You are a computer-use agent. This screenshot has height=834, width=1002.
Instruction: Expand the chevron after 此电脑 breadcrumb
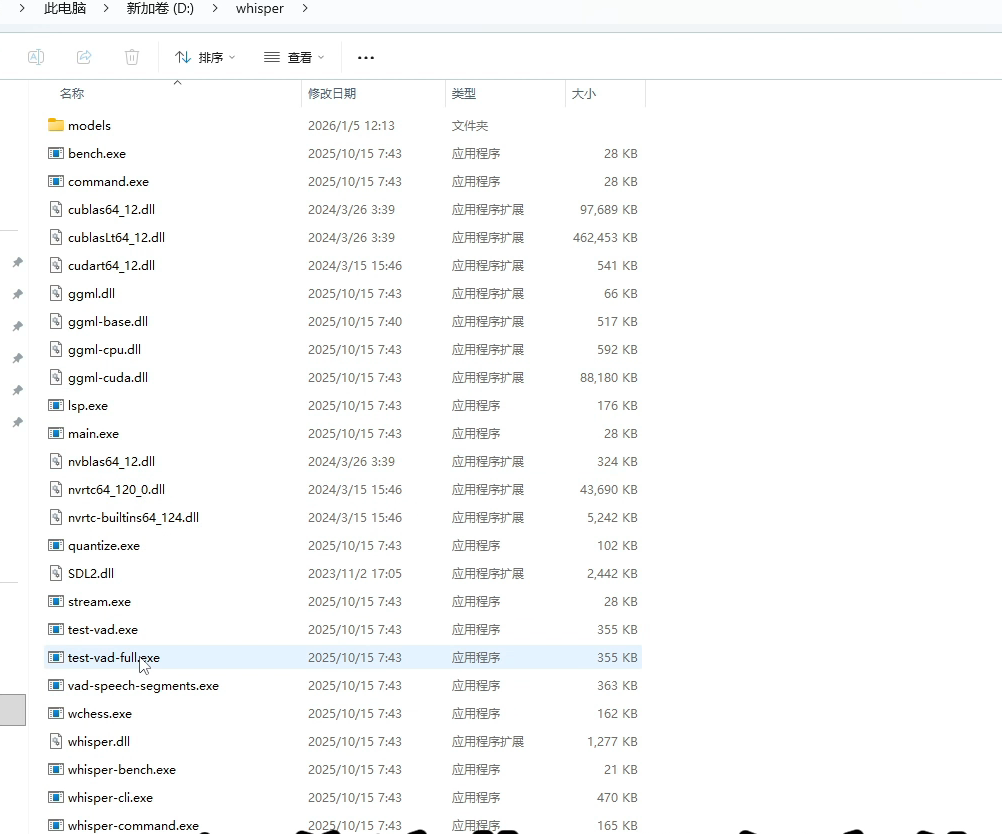105,8
